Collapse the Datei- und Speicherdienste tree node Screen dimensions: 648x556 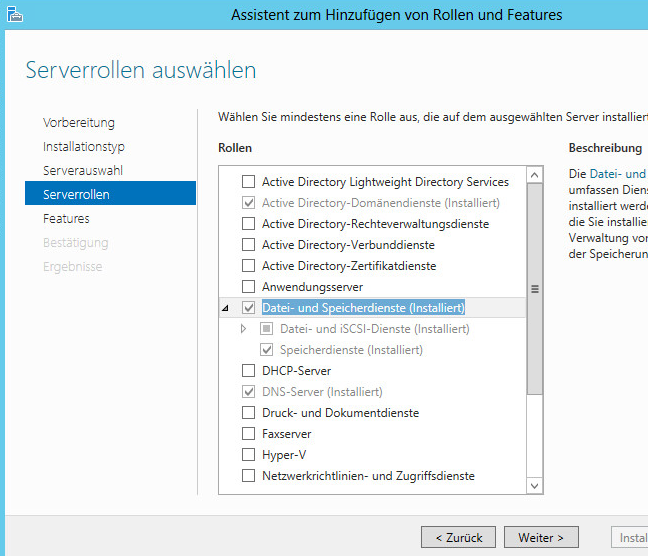click(225, 308)
